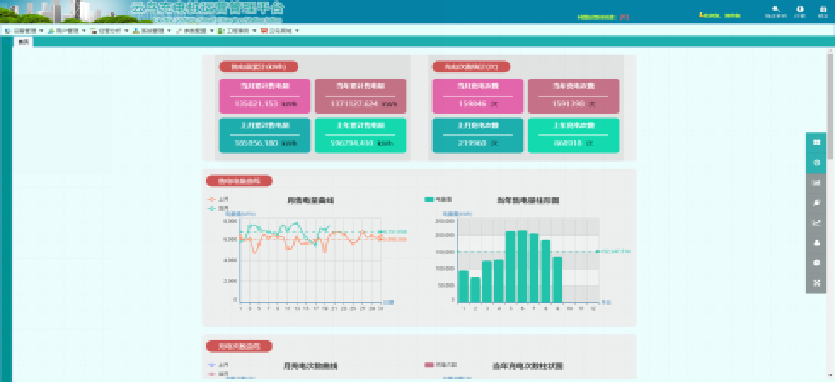Viewport: 836px width, 382px height.
Task: Click the first of three header utility icons
Action: pyautogui.click(x=776, y=11)
